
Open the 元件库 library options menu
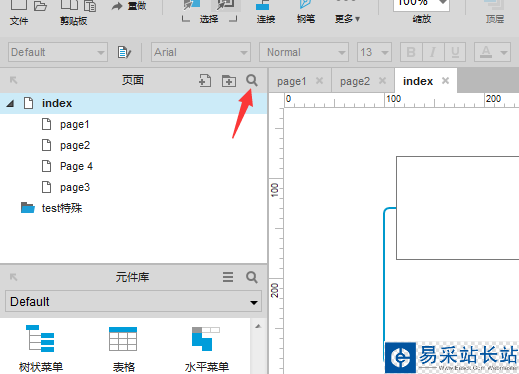coord(228,277)
